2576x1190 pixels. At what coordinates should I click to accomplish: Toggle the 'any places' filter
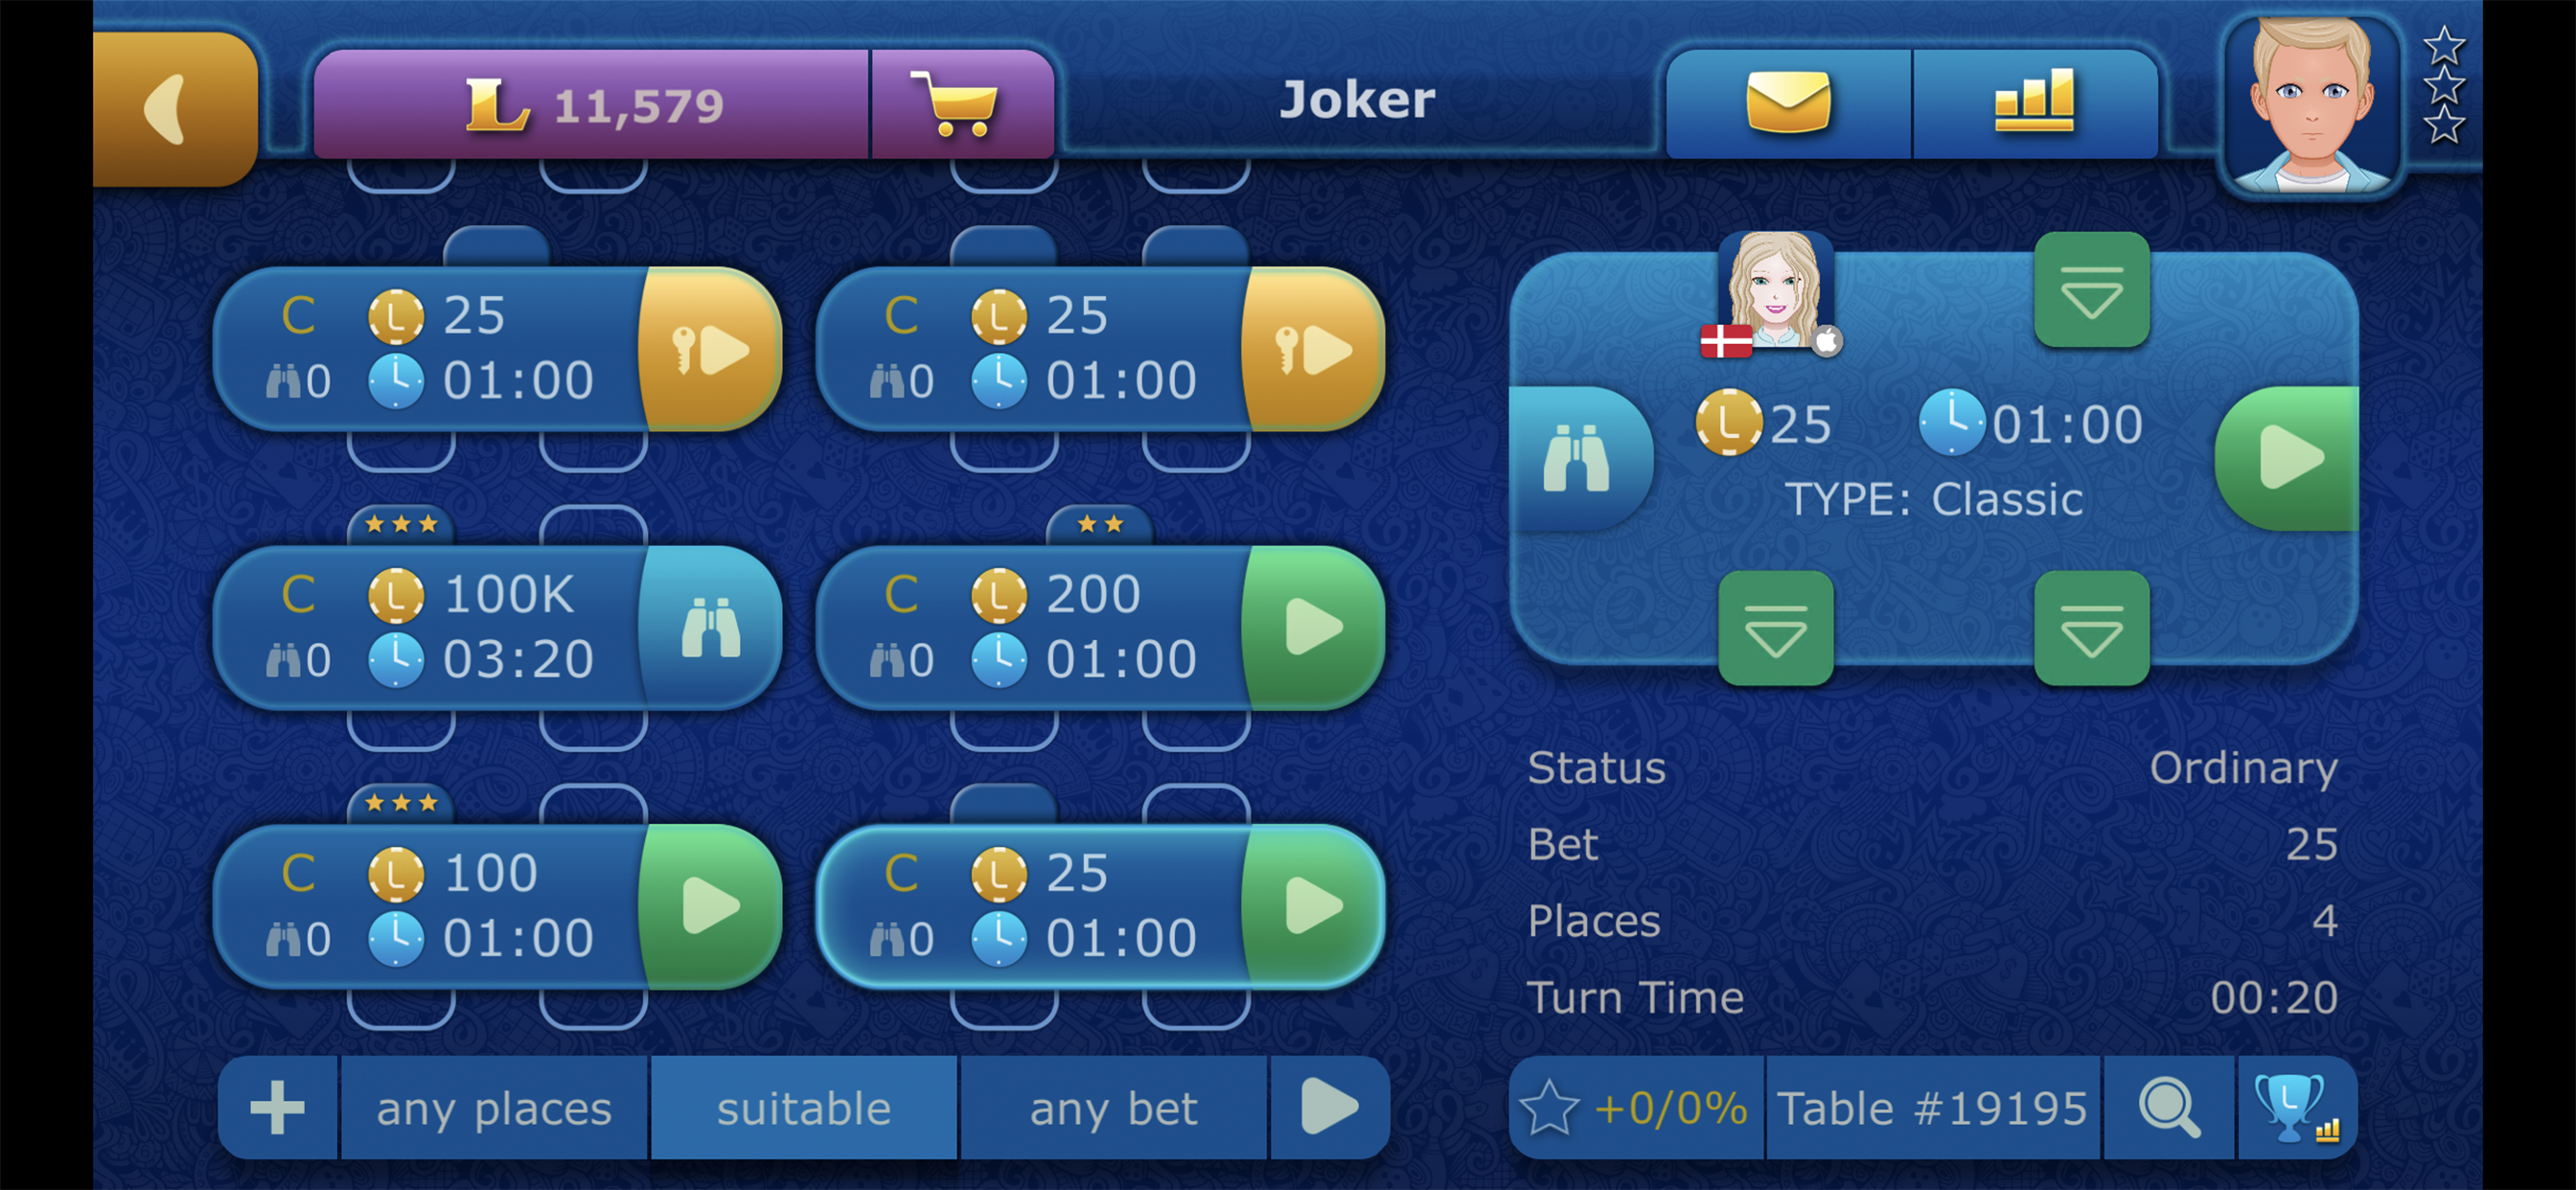tap(494, 1108)
